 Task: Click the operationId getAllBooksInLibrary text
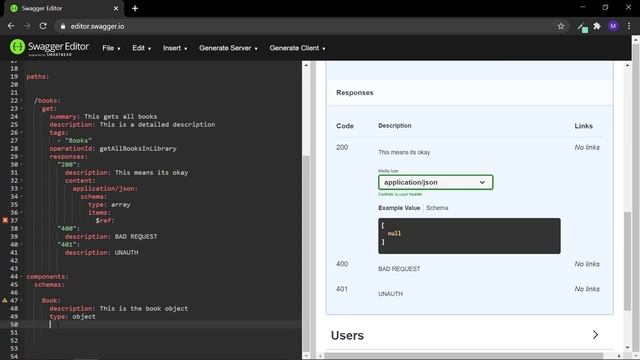click(138, 149)
